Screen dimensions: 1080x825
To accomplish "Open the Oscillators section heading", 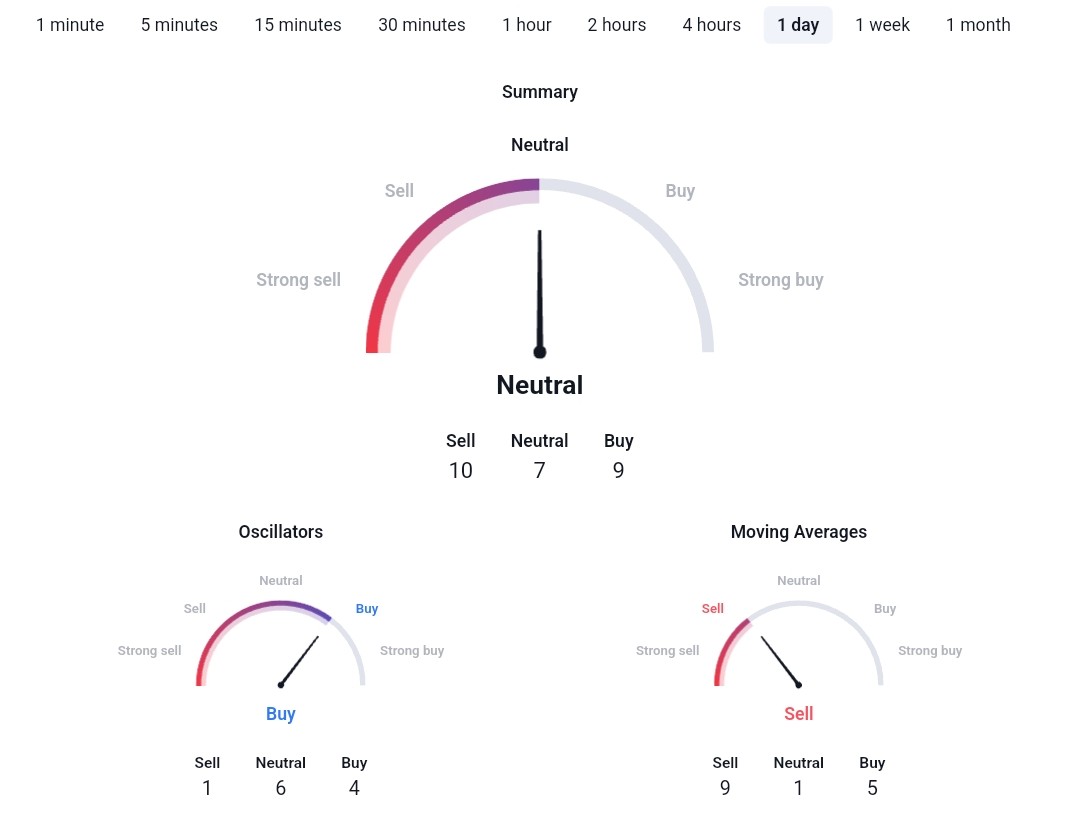I will [281, 532].
